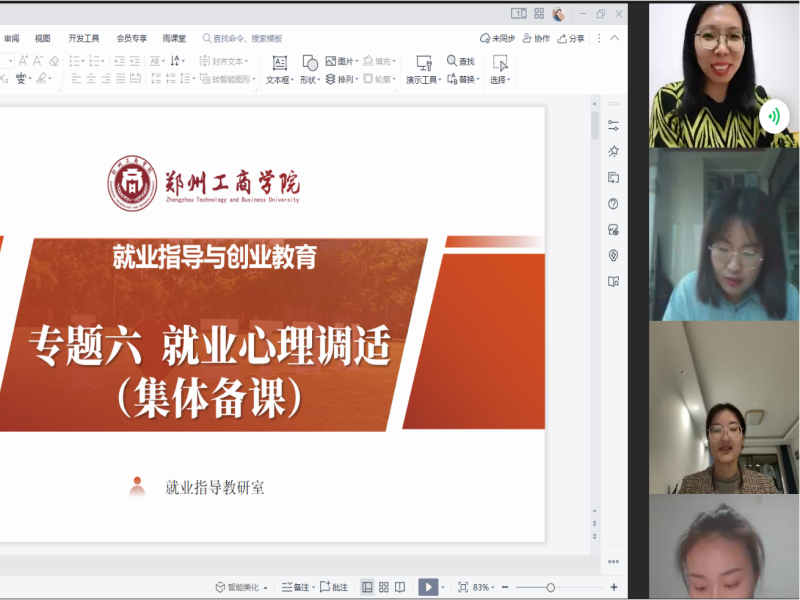Add a 批注 comment
Screen dimensions: 800x600
click(x=334, y=587)
